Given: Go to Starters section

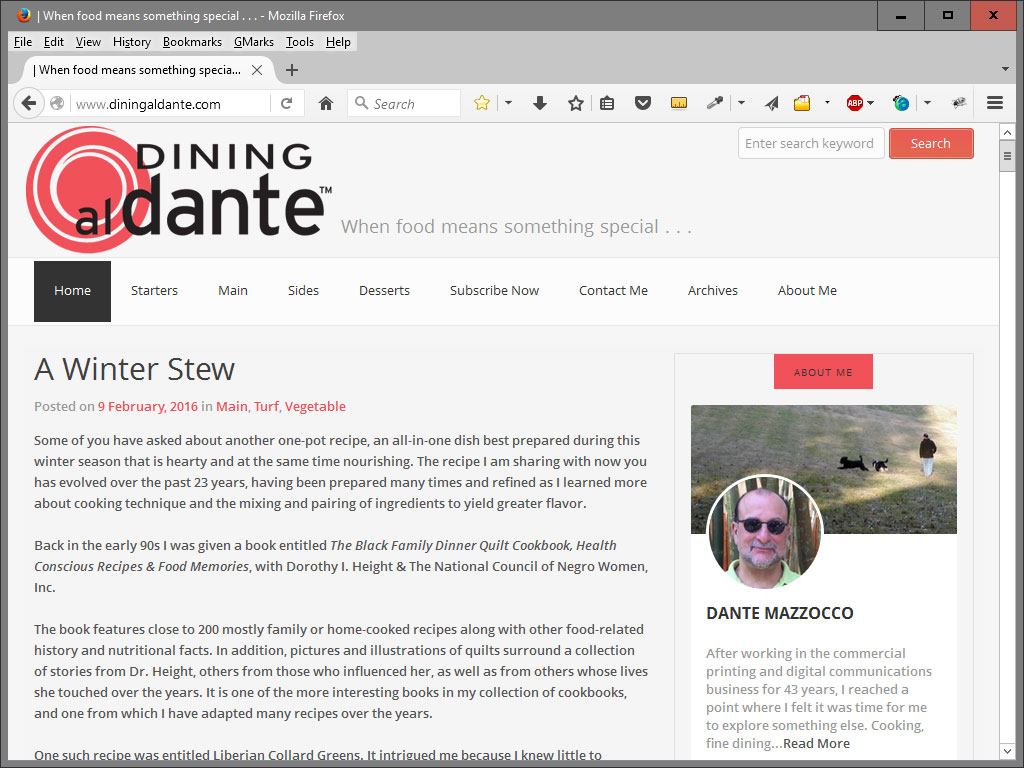Looking at the screenshot, I should point(154,291).
